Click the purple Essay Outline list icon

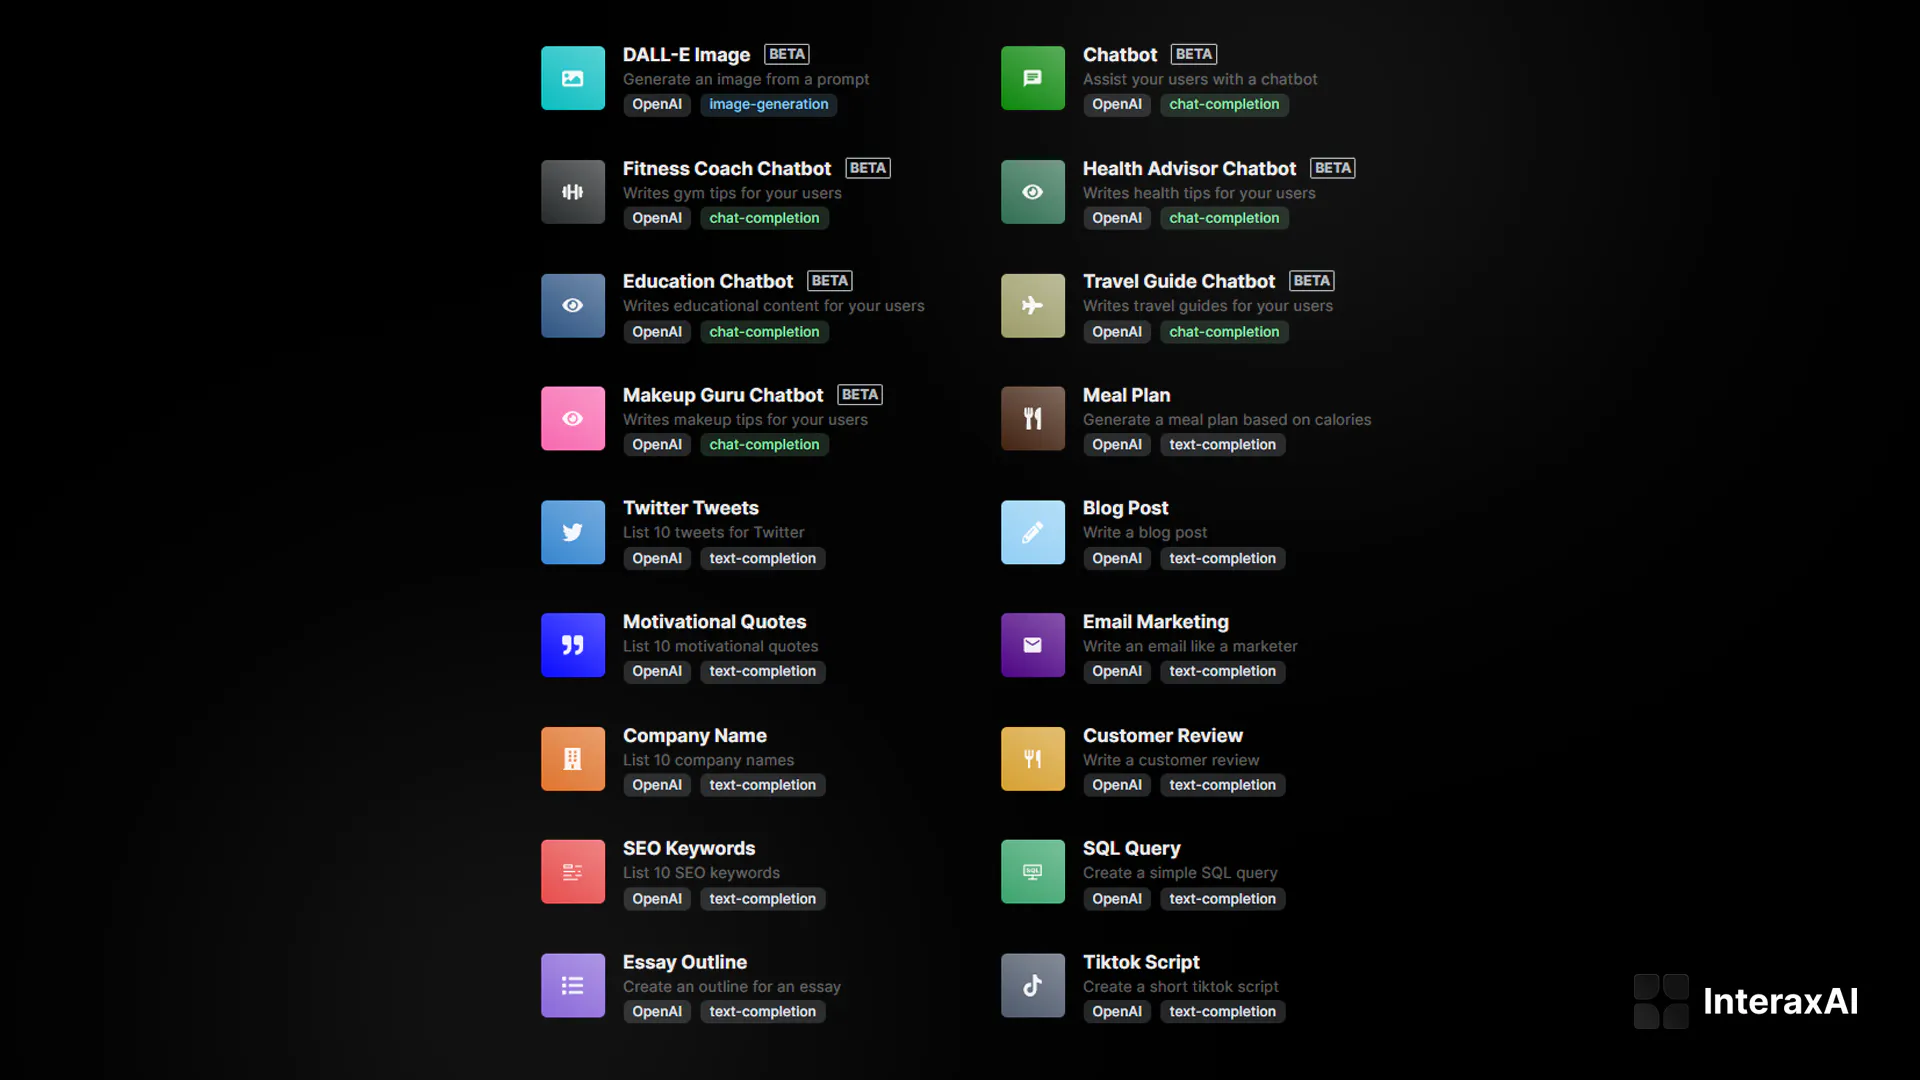pos(573,987)
